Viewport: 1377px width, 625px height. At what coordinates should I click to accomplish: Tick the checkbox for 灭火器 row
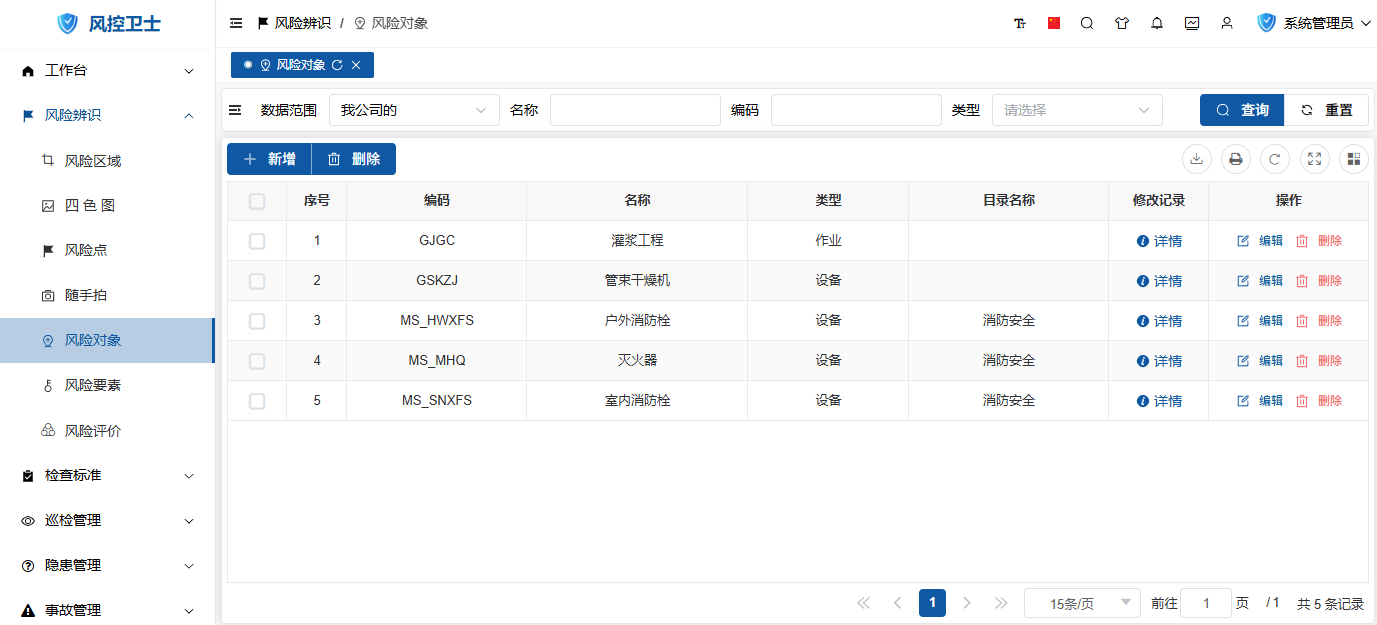click(x=257, y=361)
